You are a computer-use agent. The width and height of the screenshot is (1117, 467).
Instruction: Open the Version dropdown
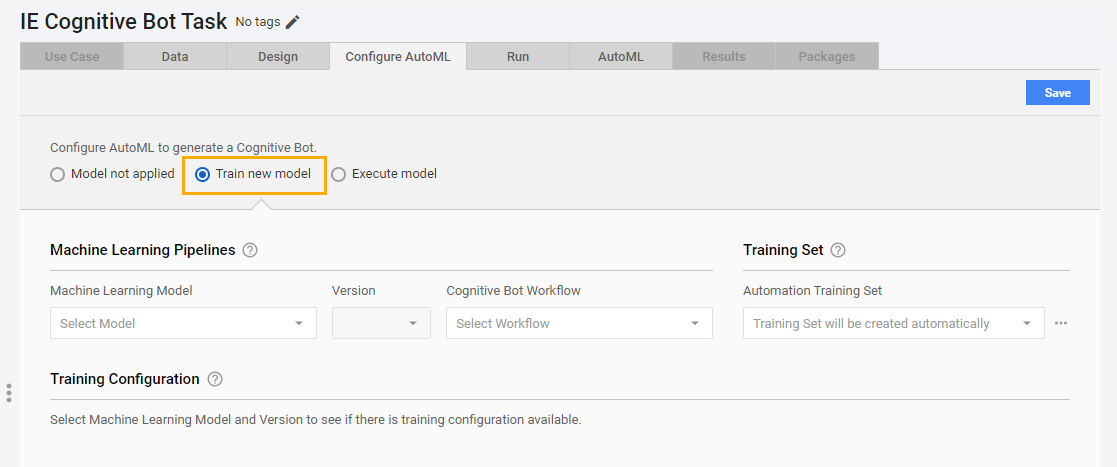tap(381, 323)
